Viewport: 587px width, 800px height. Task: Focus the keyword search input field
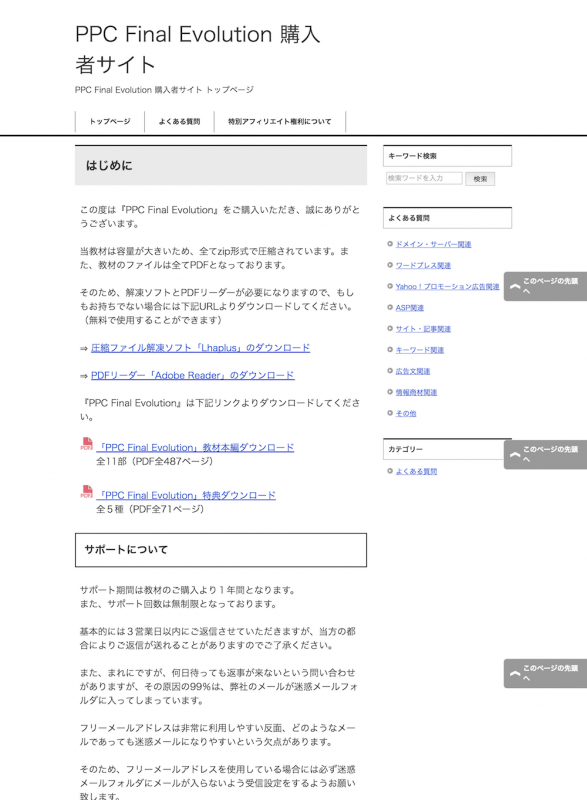click(424, 178)
